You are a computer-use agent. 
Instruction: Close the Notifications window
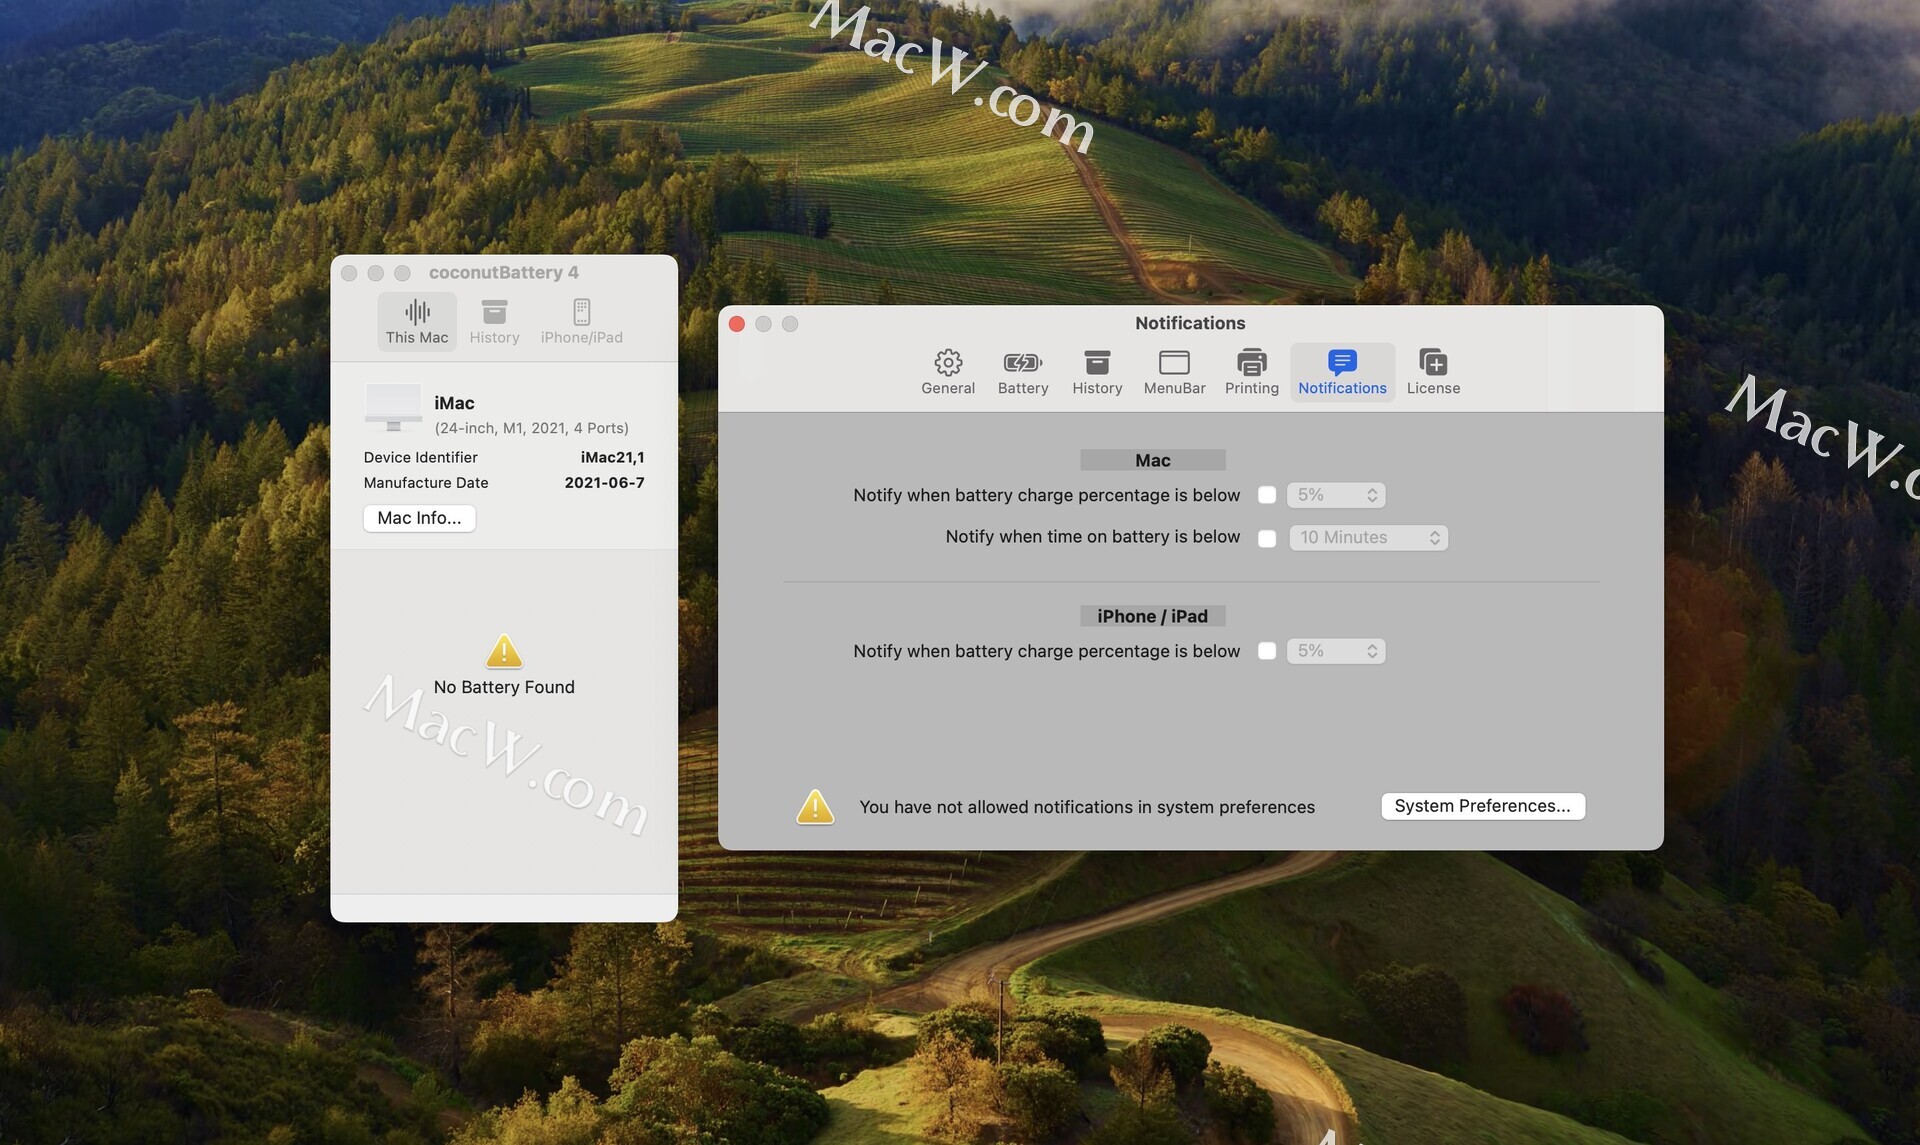737,324
